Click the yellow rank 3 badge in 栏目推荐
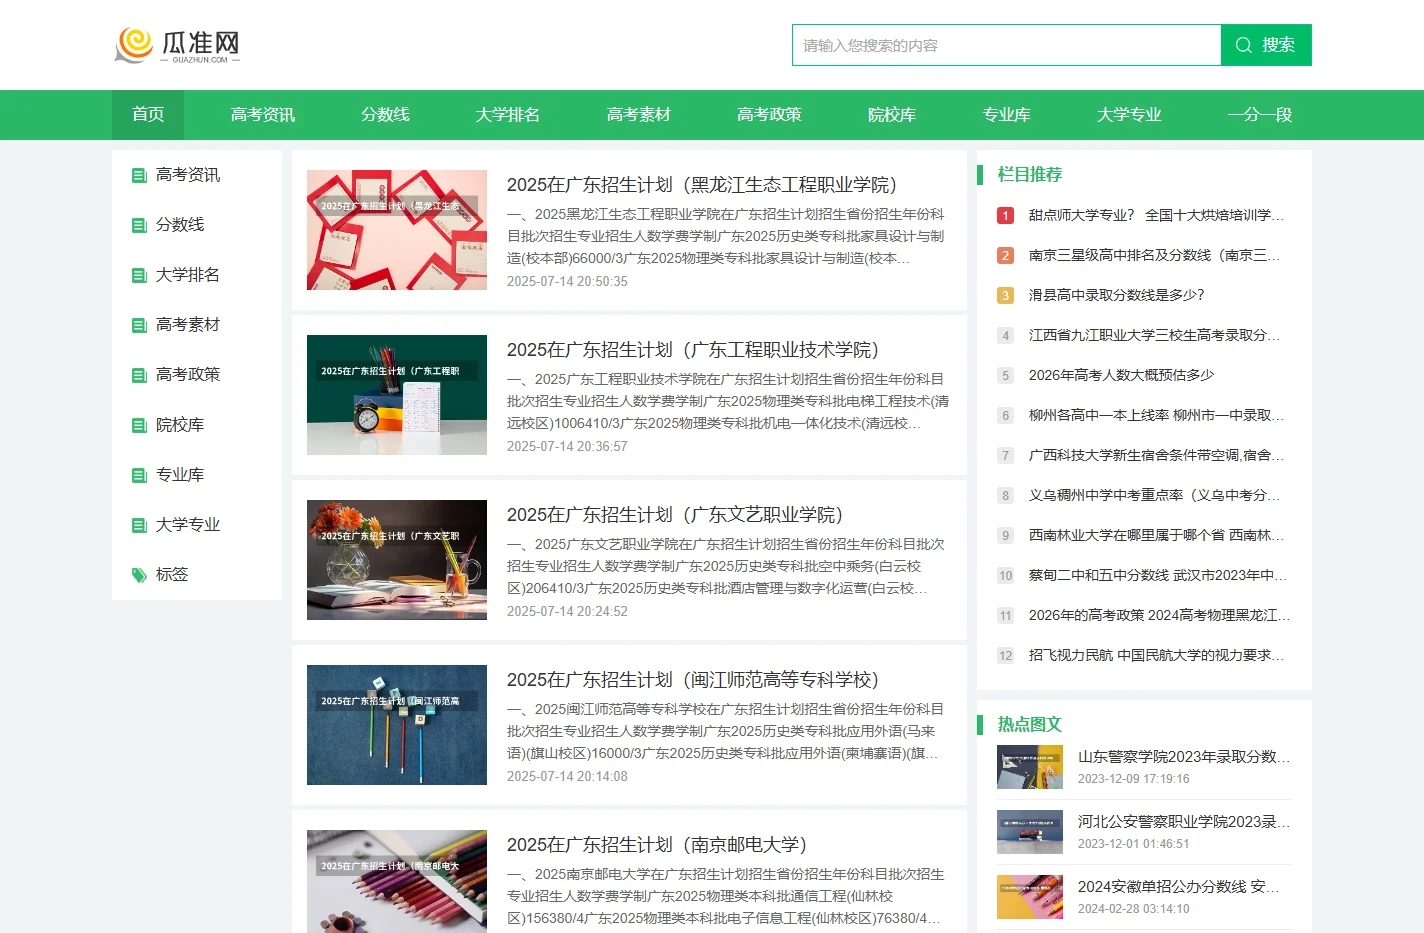The height and width of the screenshot is (933, 1424). (1006, 295)
